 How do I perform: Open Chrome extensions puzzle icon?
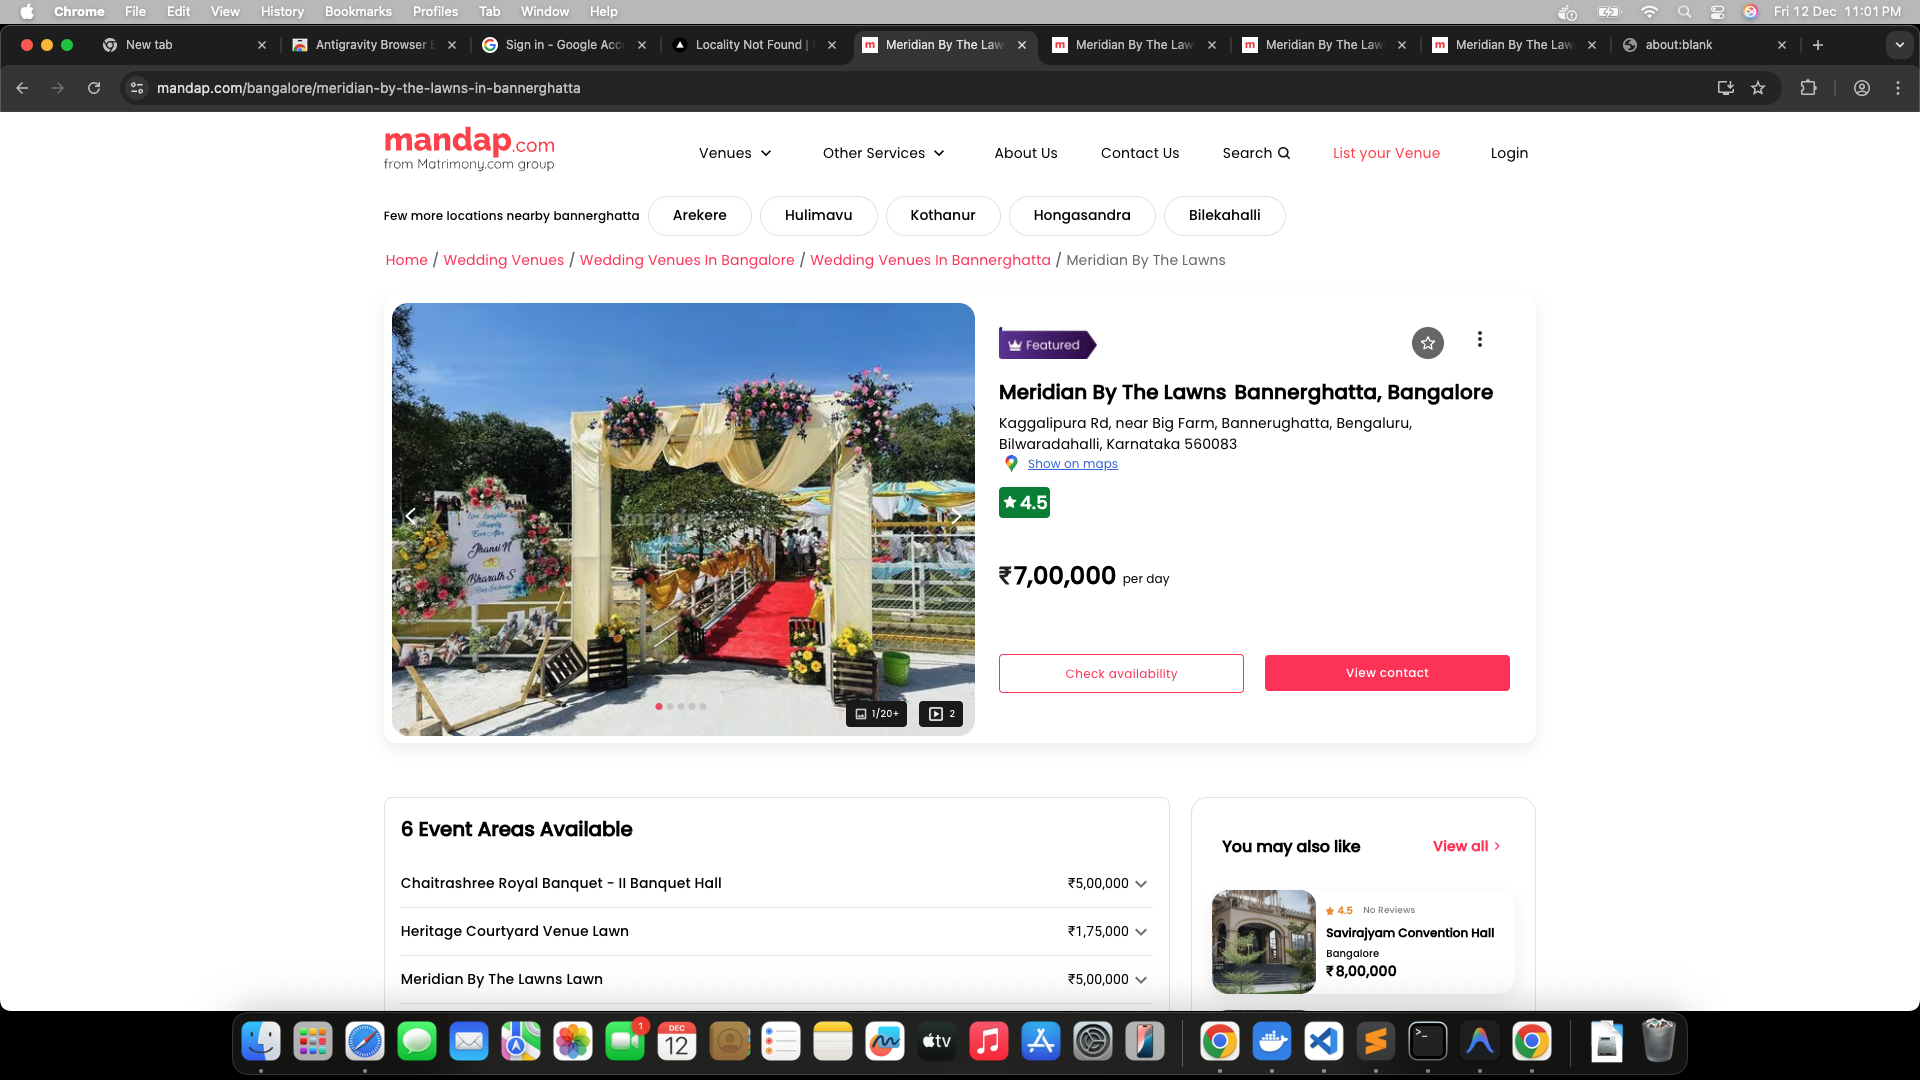[x=1808, y=88]
